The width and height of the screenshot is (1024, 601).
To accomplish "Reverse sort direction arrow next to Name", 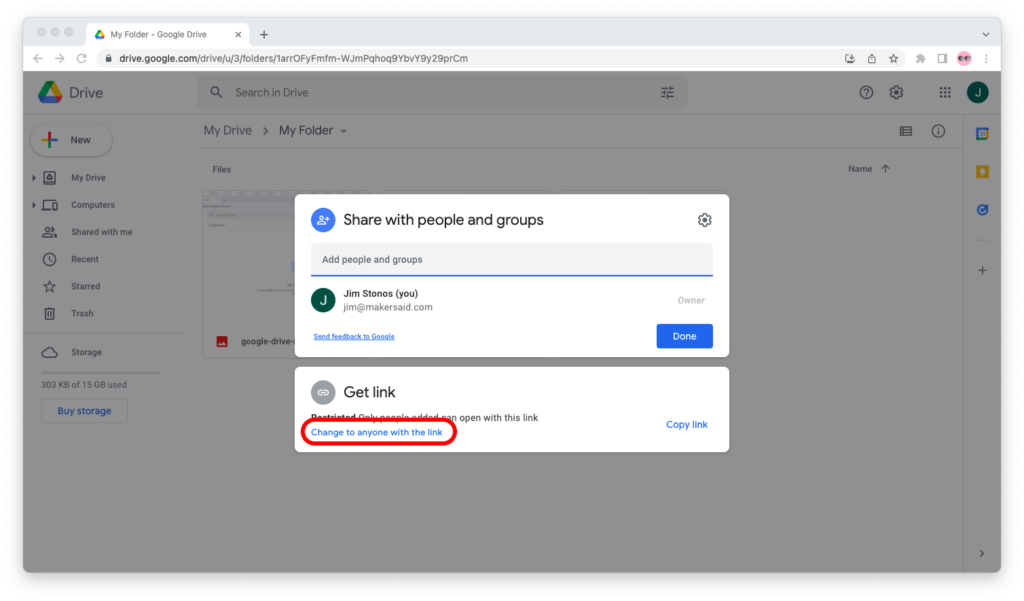I will 886,169.
